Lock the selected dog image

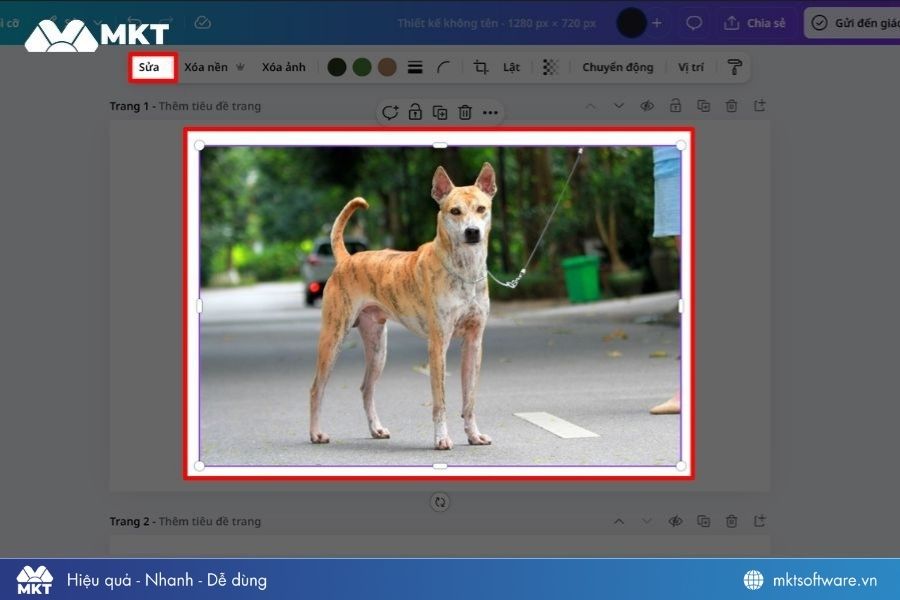[x=414, y=112]
